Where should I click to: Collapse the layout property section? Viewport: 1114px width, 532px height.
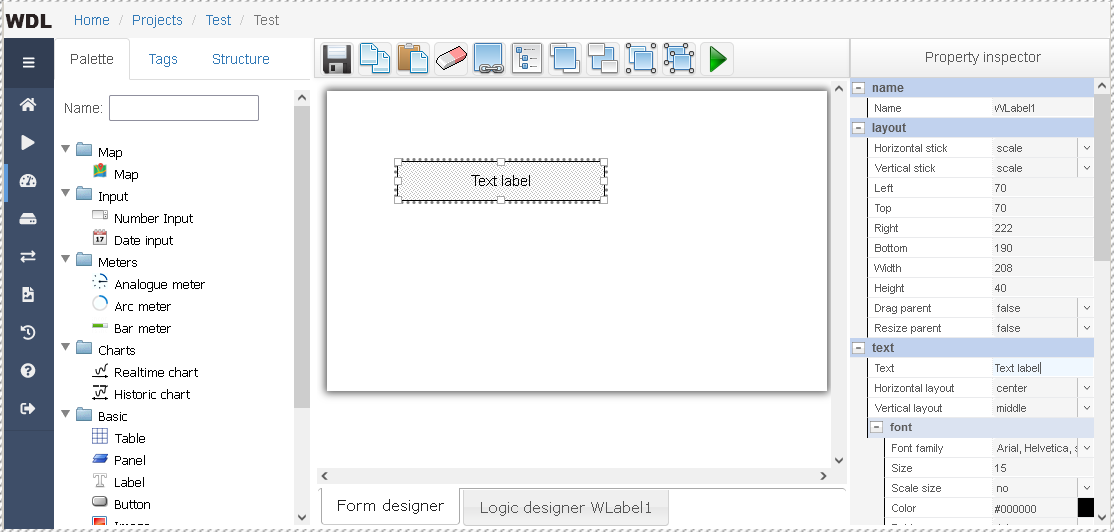(860, 128)
